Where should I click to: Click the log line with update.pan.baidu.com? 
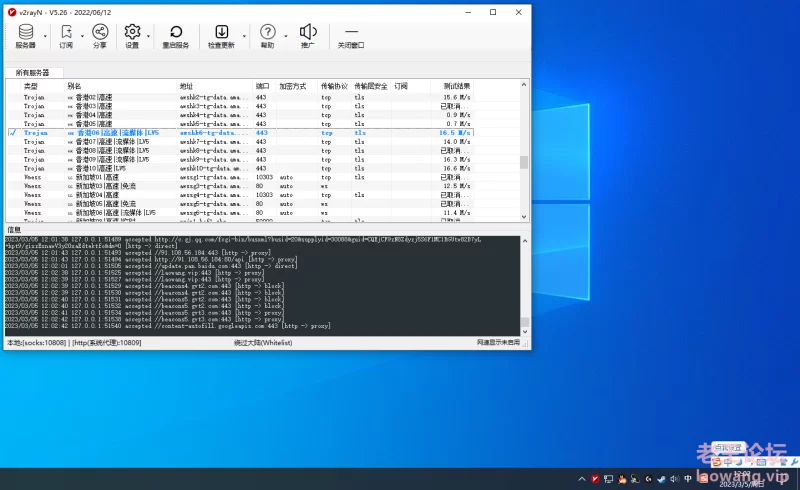pyautogui.click(x=151, y=266)
